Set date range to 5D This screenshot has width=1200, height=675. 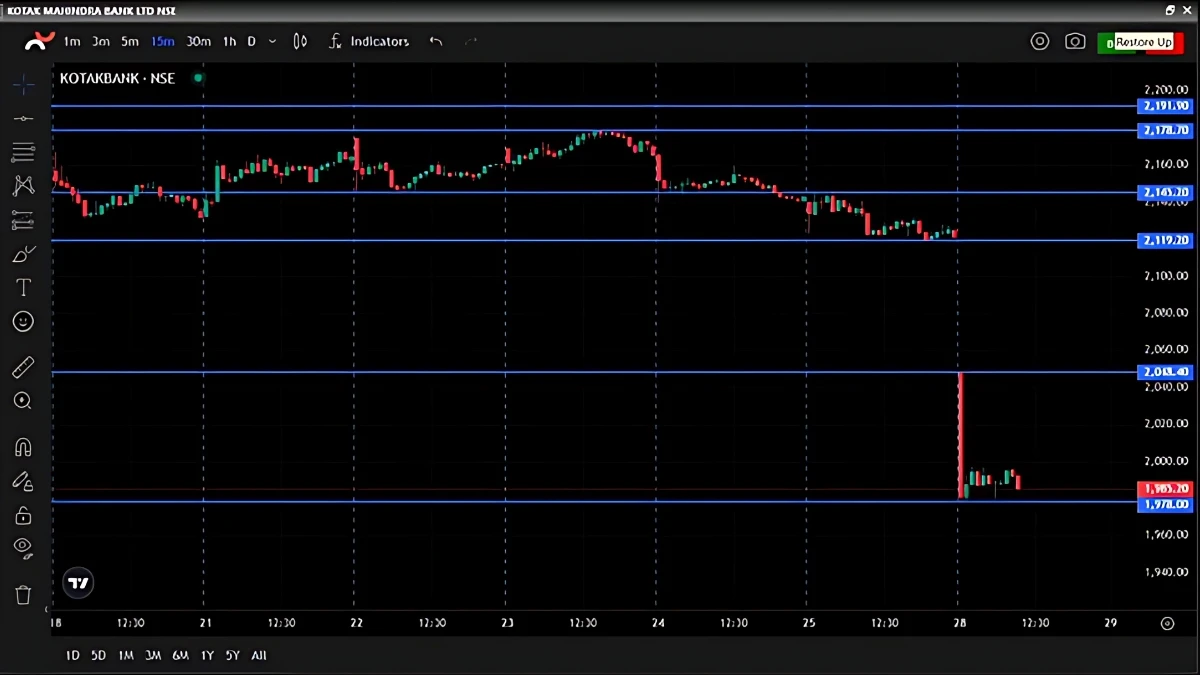pyautogui.click(x=98, y=656)
